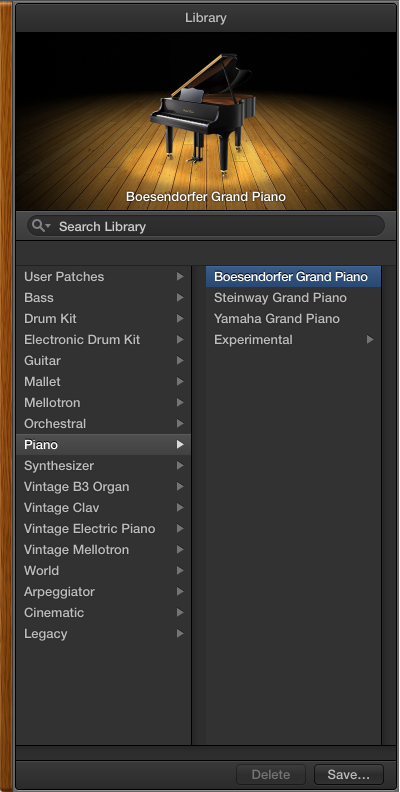The image size is (400, 792).
Task: Expand the Legacy category arrow
Action: [180, 633]
